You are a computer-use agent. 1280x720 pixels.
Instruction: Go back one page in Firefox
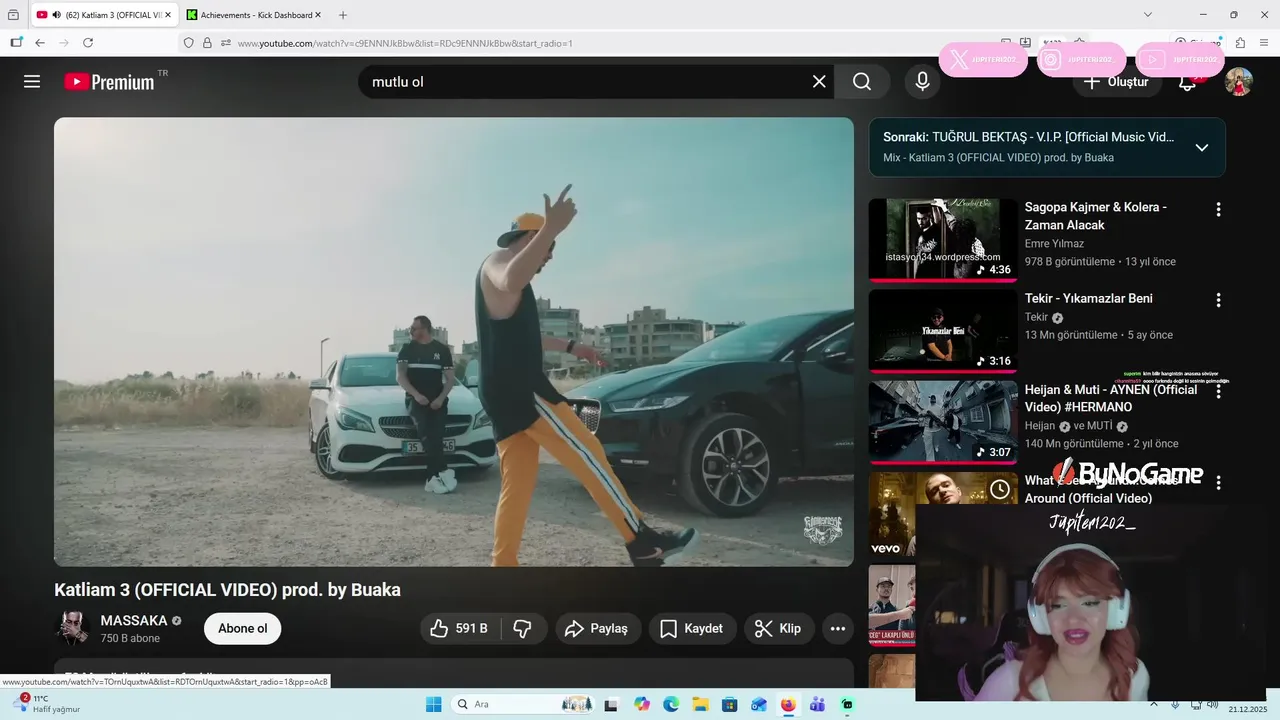(40, 43)
